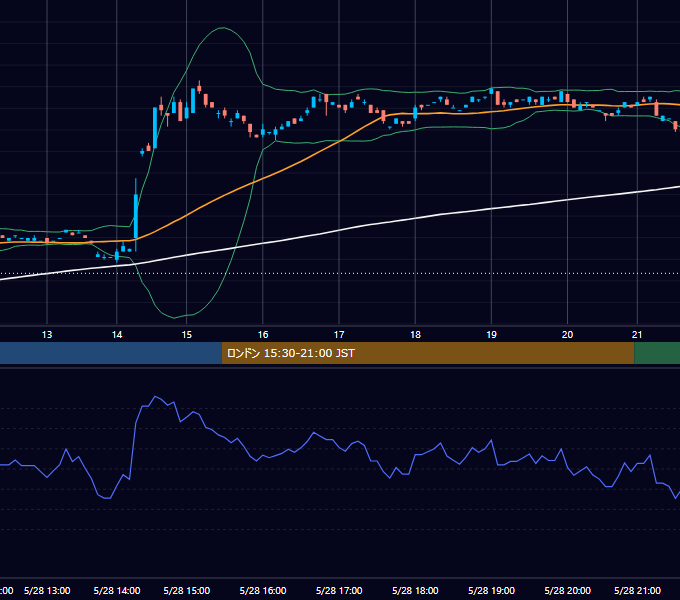The image size is (680, 600).
Task: Click the hour label 21 on price chart axis
Action: pyautogui.click(x=637, y=335)
